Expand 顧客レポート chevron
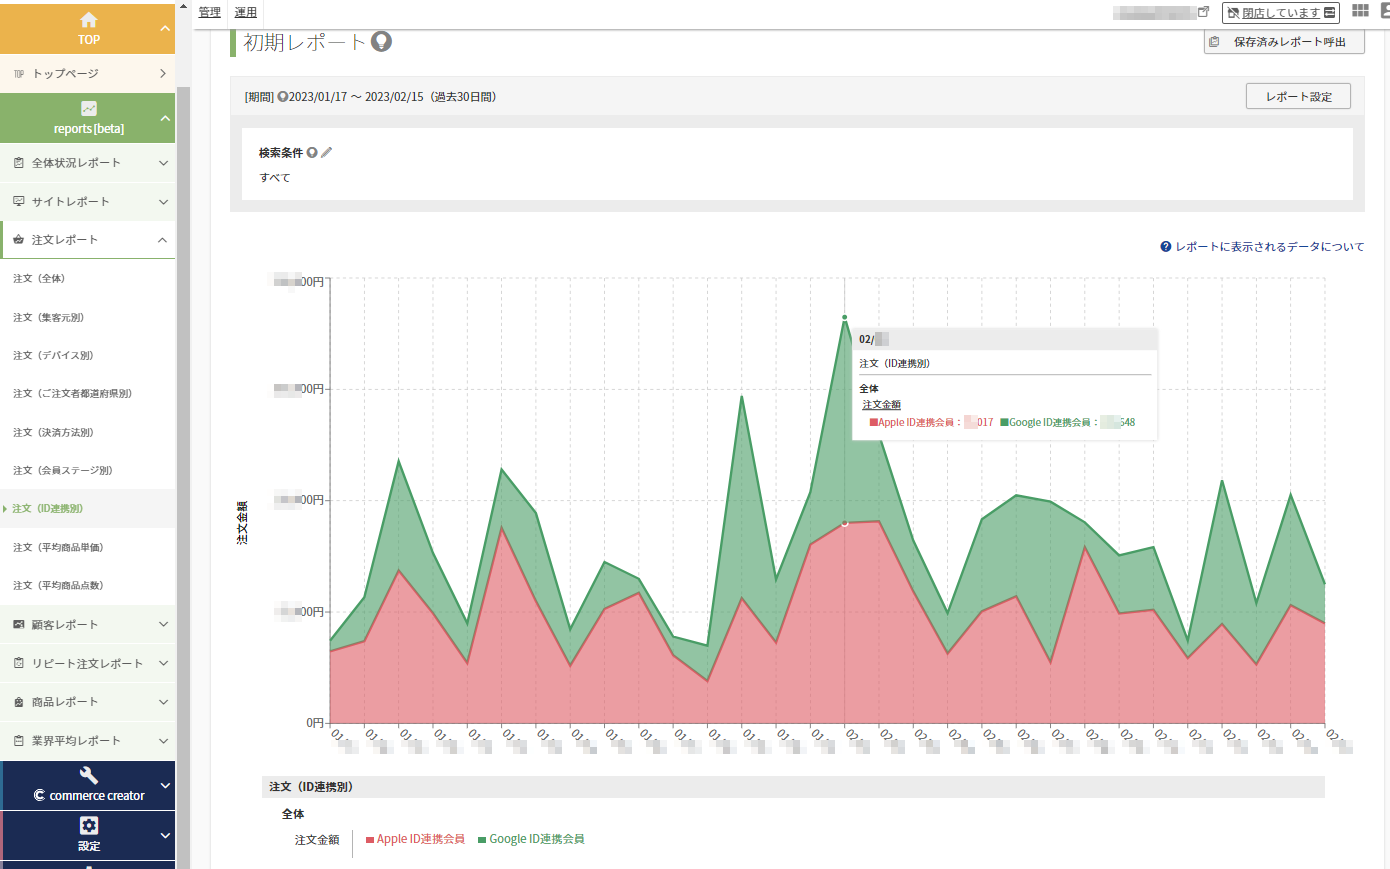This screenshot has height=869, width=1390. 163,625
